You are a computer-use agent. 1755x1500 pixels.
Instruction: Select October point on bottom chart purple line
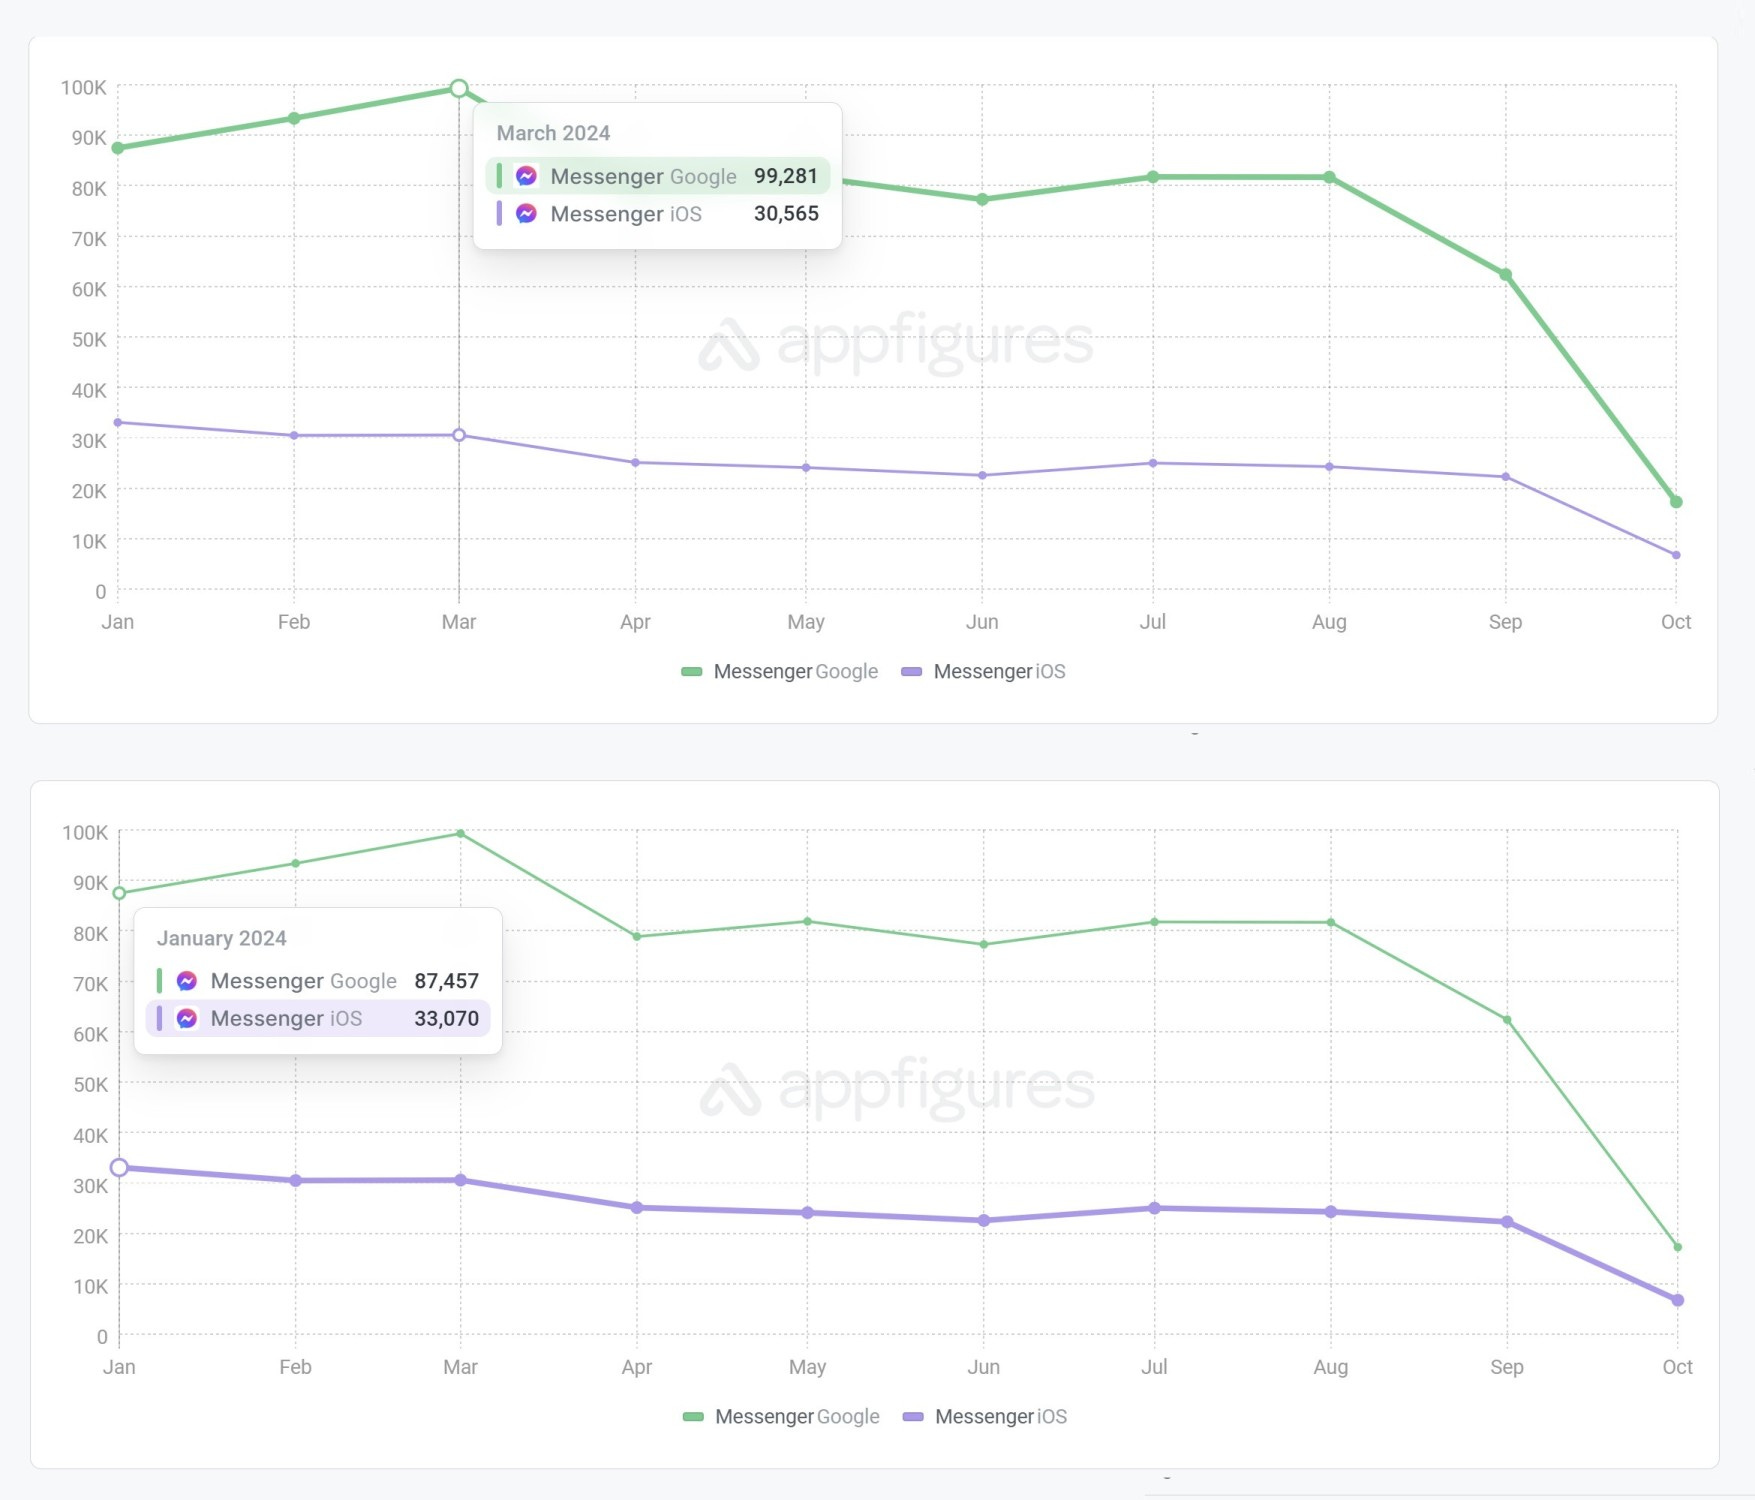coord(1678,1300)
